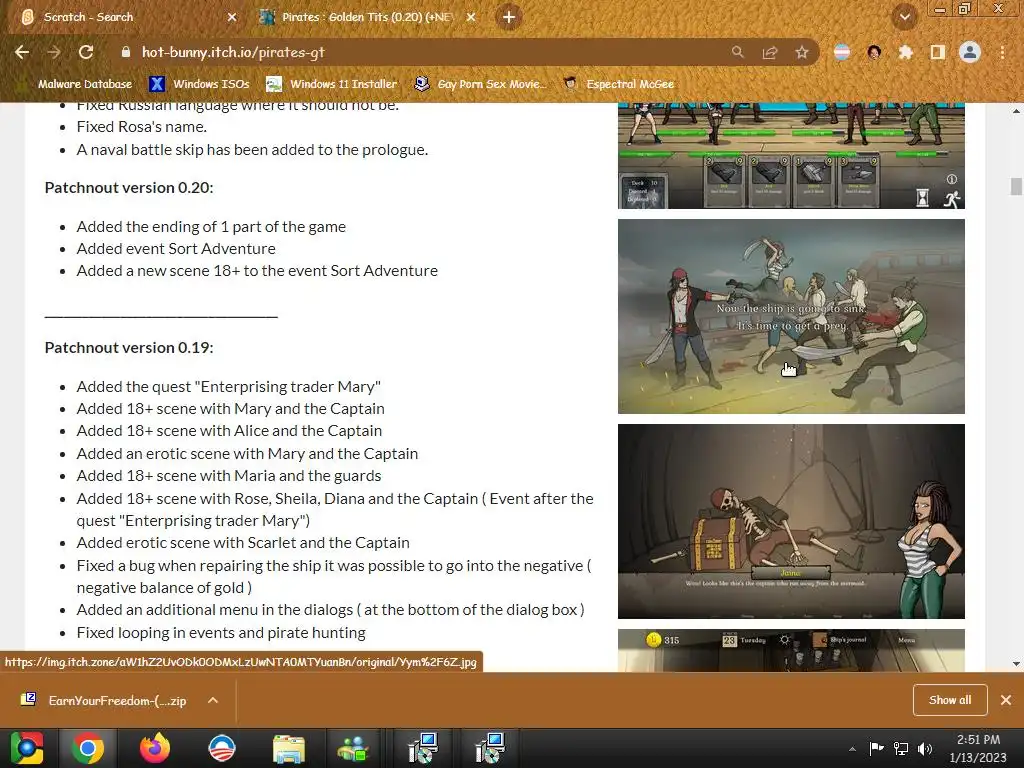Screen dimensions: 1024x768
Task: Open the blue-red circular logo taskbar app
Action: coord(221,748)
